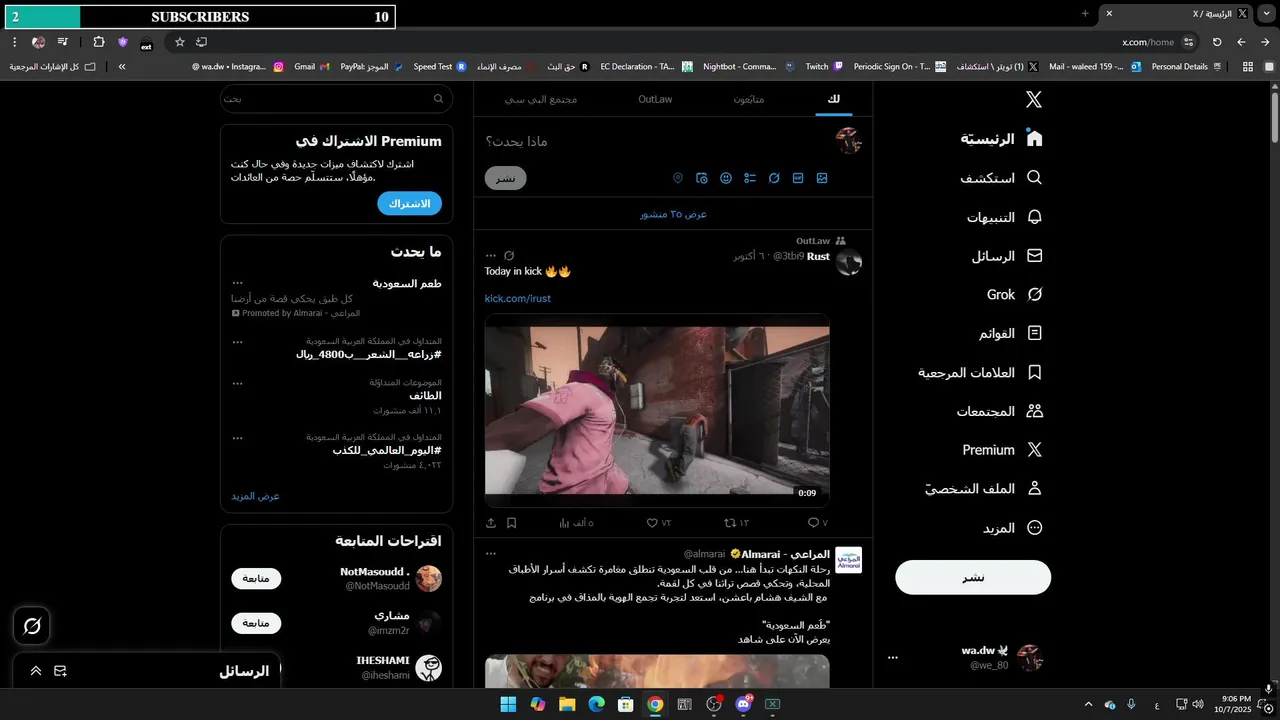Open Chrome extensions puzzle icon
The image size is (1280, 720).
[98, 42]
